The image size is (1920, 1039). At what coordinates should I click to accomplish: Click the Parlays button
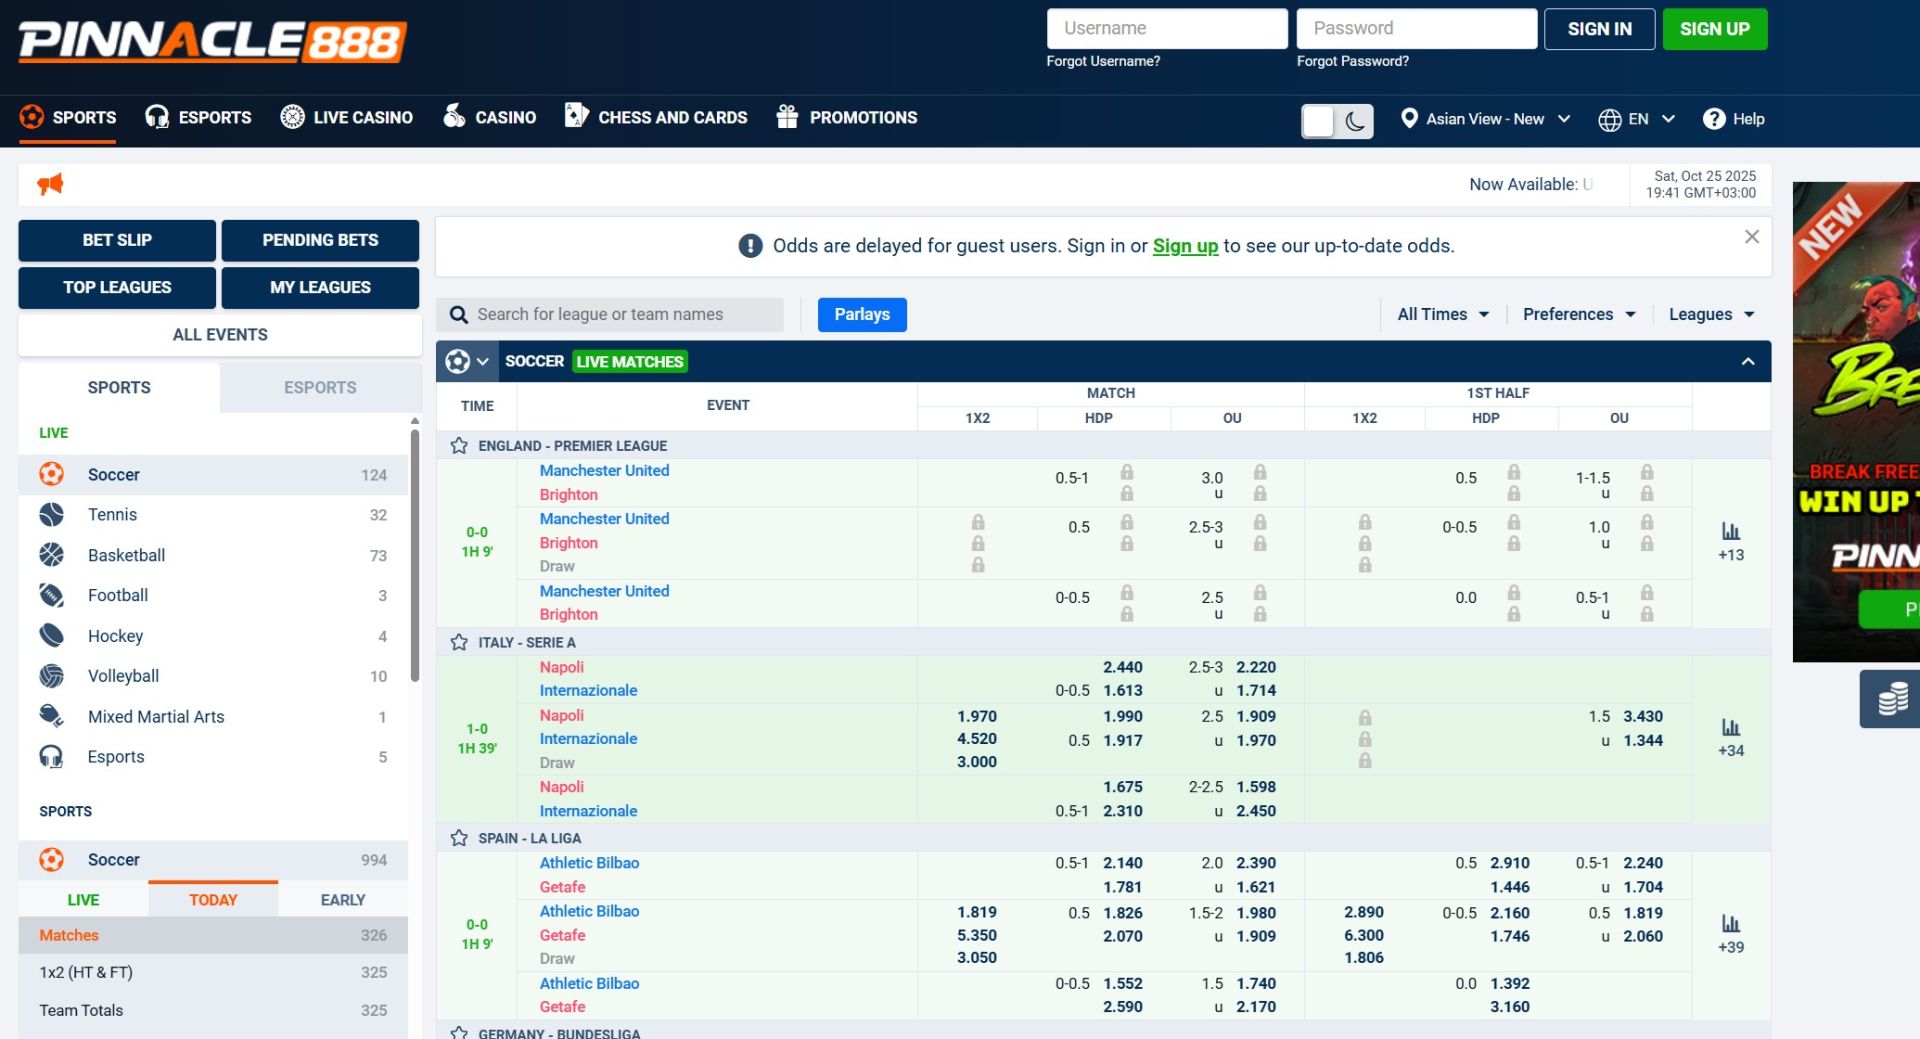[861, 315]
